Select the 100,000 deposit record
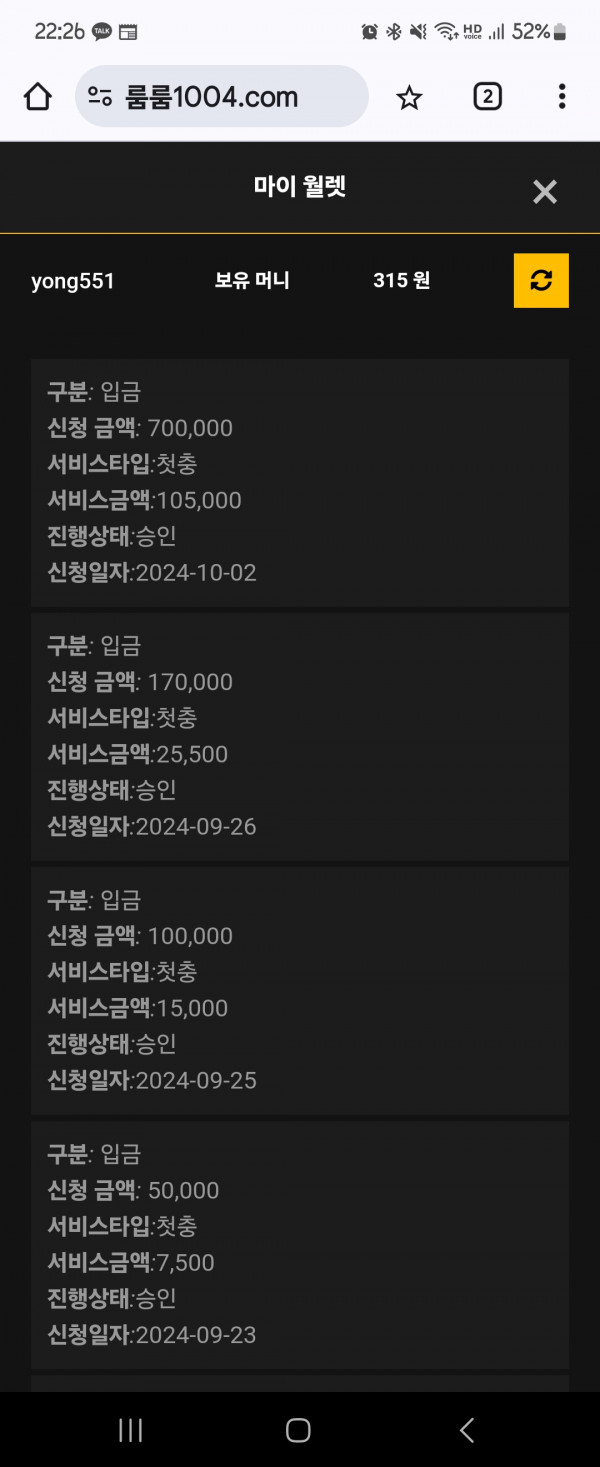The height and width of the screenshot is (1467, 600). 300,990
